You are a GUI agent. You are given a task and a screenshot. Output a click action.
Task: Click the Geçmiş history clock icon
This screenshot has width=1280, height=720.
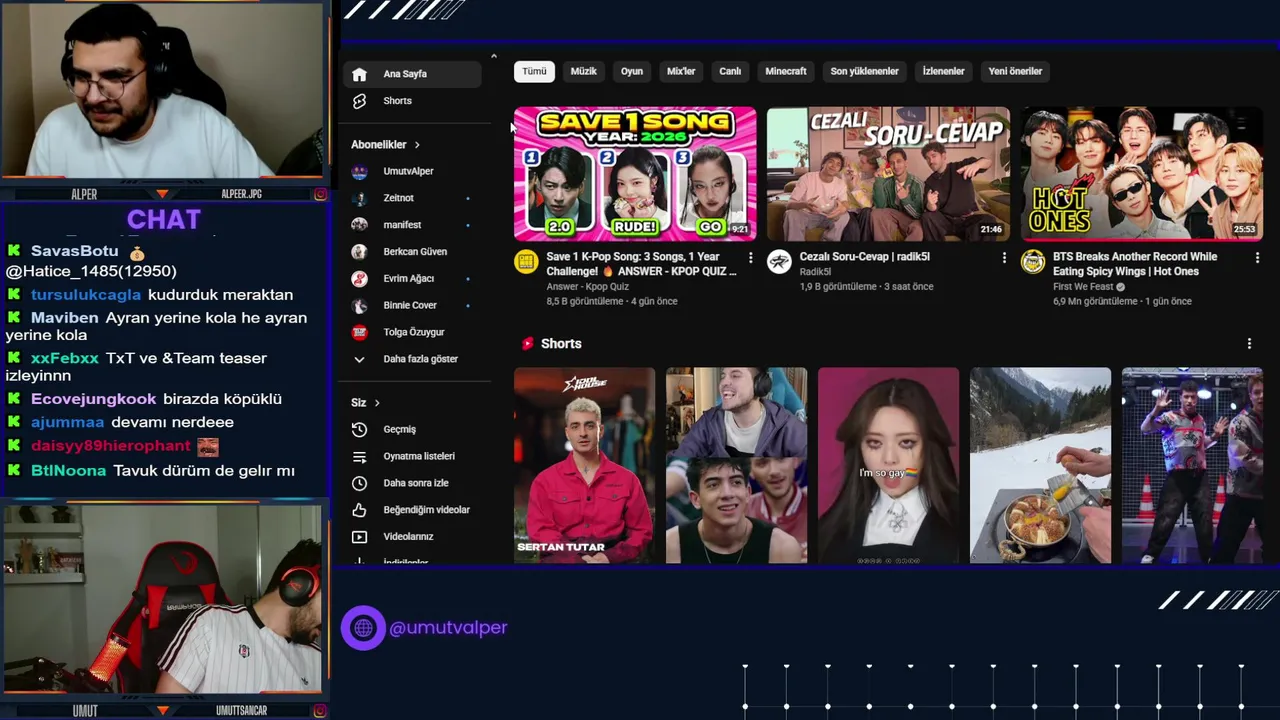[360, 429]
